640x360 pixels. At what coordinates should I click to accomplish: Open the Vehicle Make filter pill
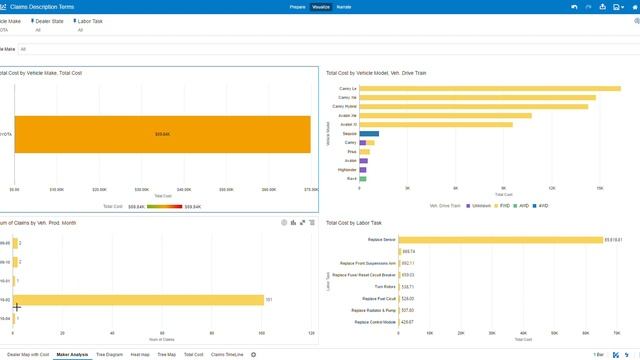(x=10, y=24)
